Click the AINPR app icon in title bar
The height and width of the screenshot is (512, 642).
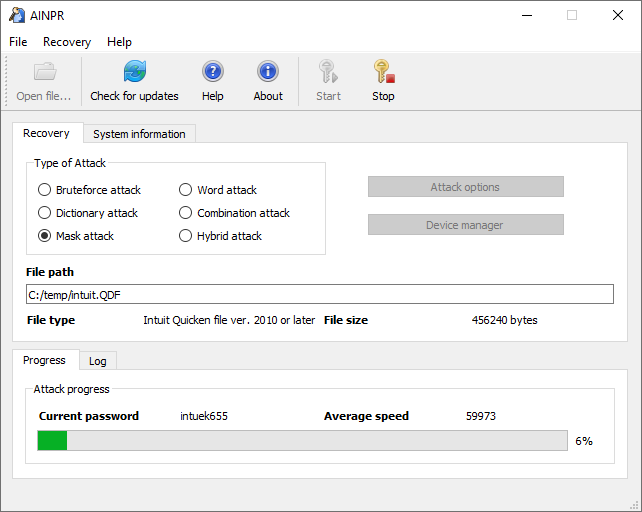17,15
